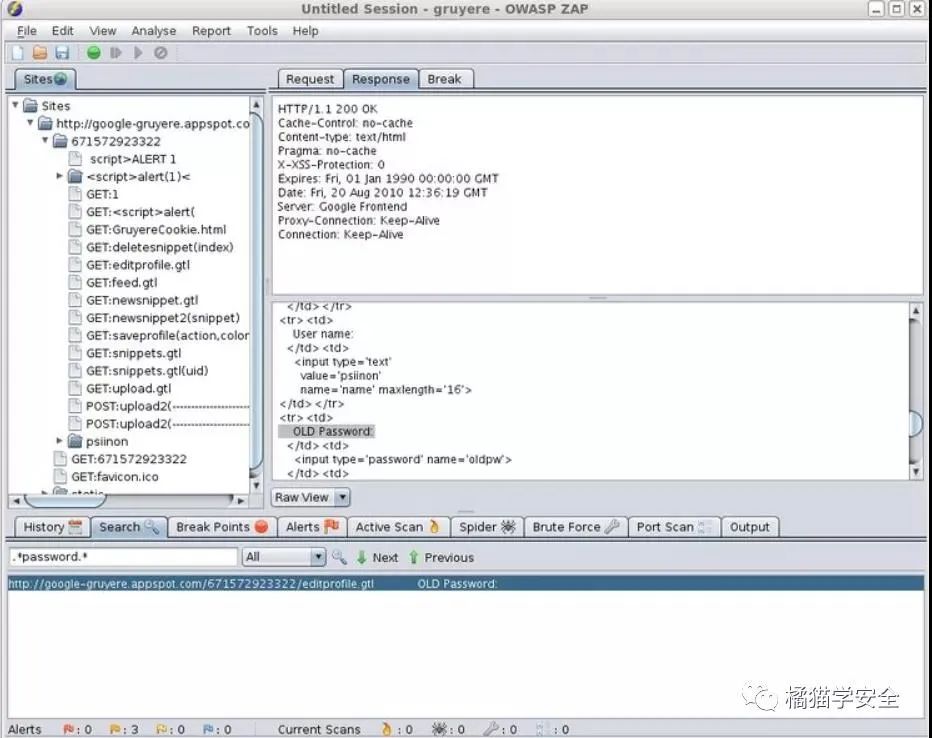Open the History tab
The width and height of the screenshot is (932, 738).
52,527
